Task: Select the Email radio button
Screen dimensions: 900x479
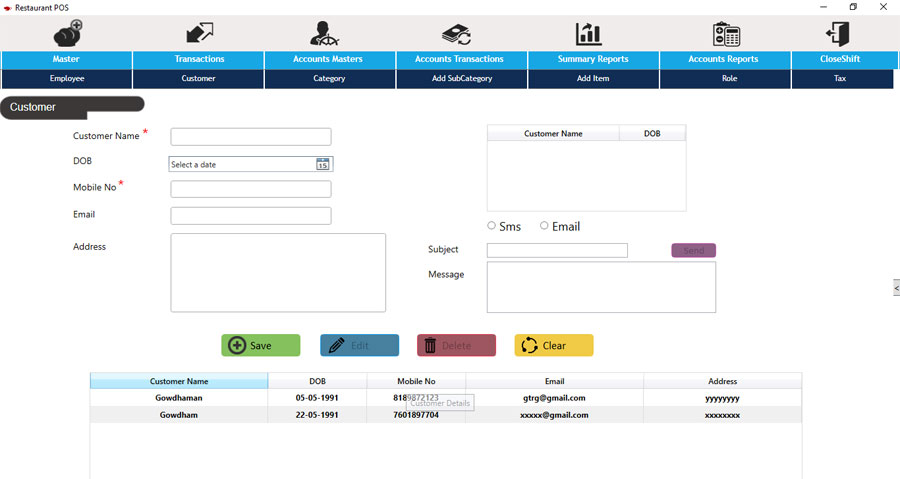Action: pyautogui.click(x=545, y=226)
